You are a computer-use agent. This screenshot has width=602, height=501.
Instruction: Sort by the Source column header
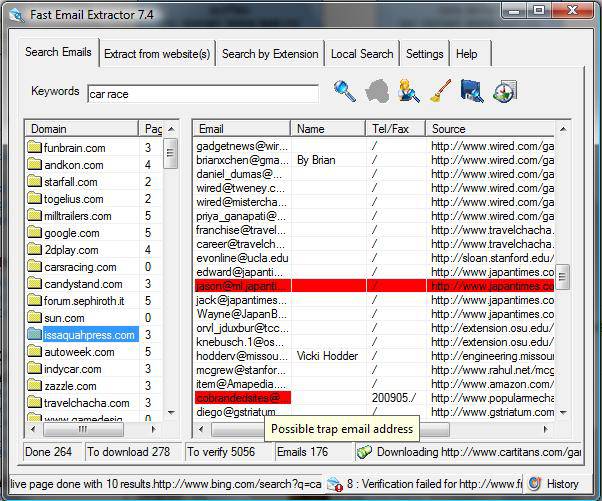[x=490, y=129]
